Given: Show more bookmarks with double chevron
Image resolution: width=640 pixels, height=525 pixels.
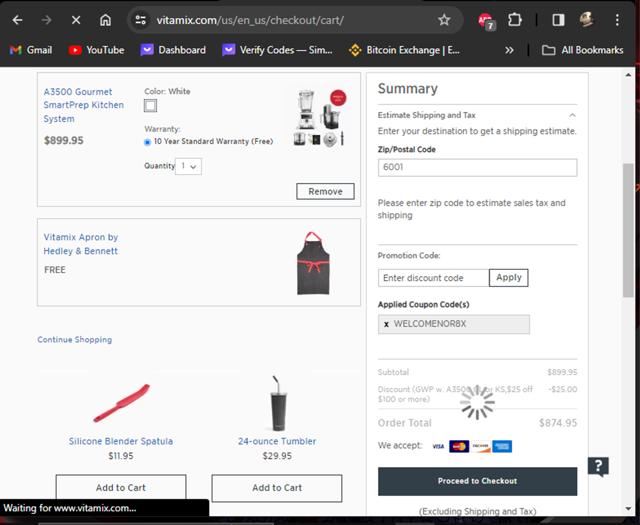Looking at the screenshot, I should (509, 50).
